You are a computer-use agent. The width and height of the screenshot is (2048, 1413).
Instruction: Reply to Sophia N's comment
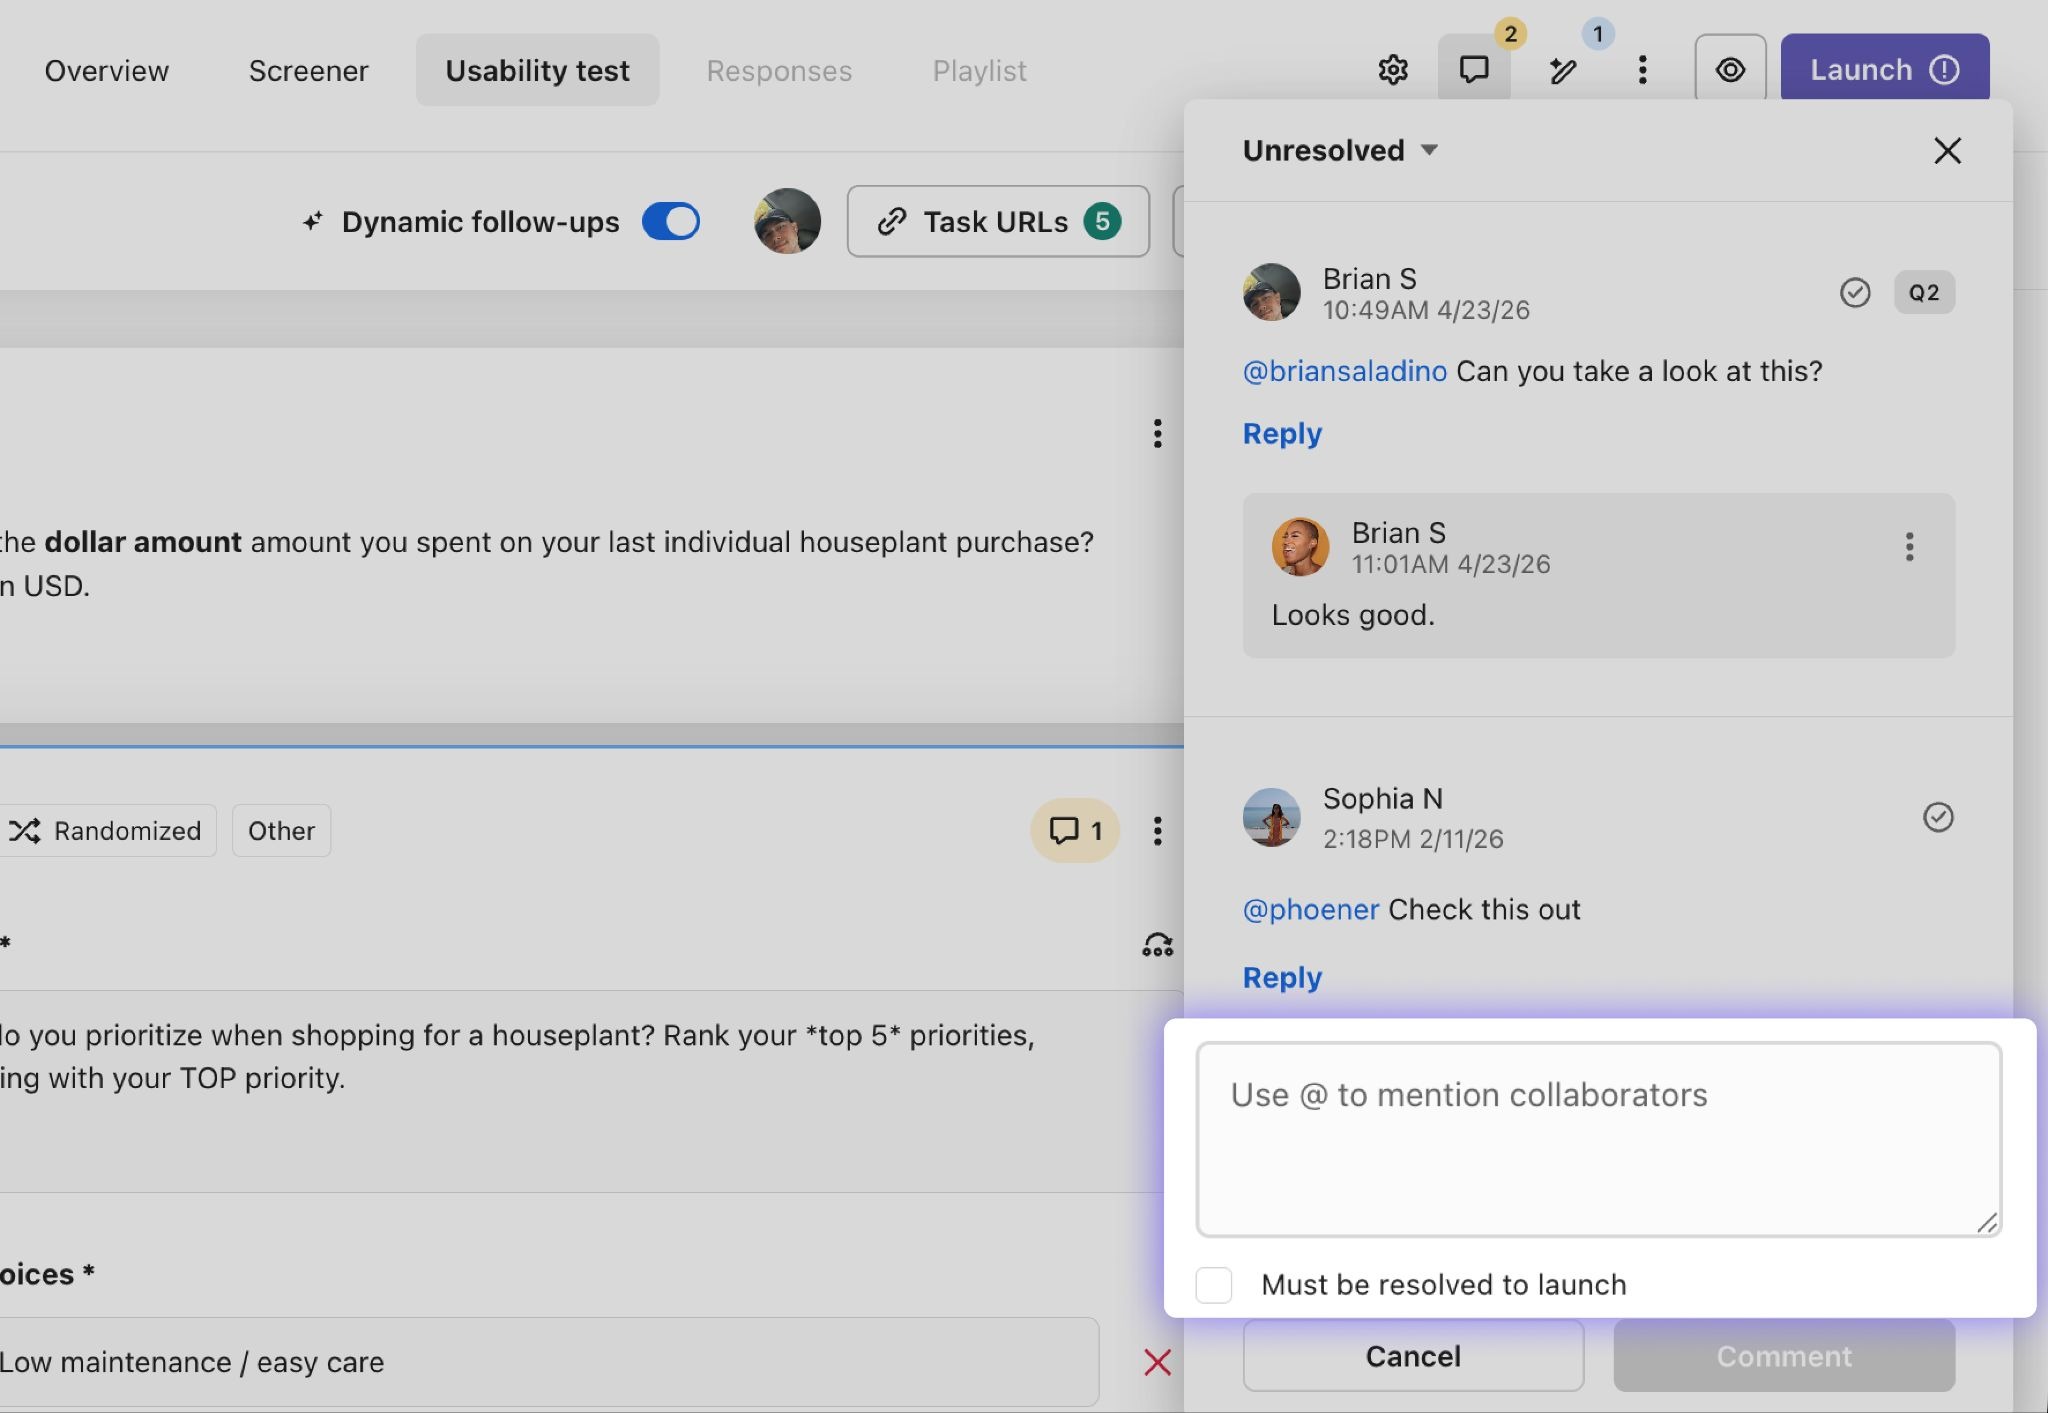1282,977
